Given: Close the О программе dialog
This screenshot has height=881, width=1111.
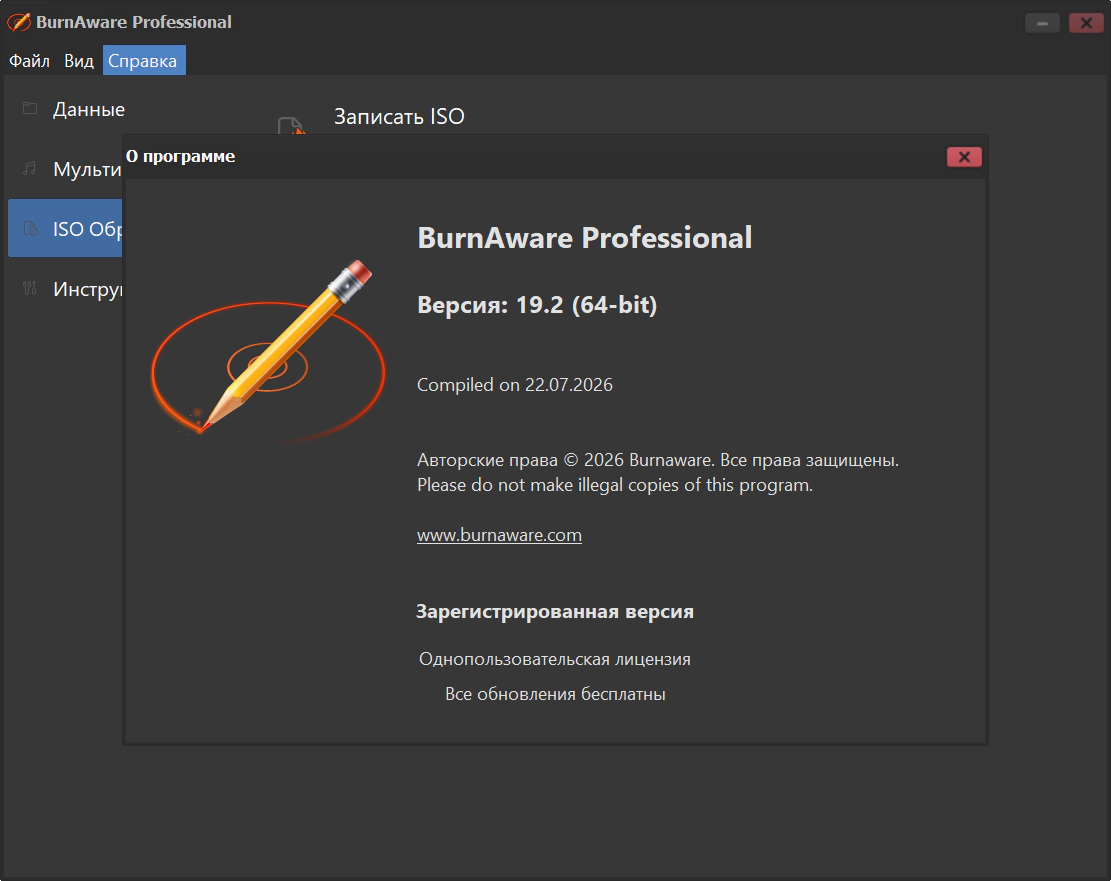Looking at the screenshot, I should tap(964, 157).
